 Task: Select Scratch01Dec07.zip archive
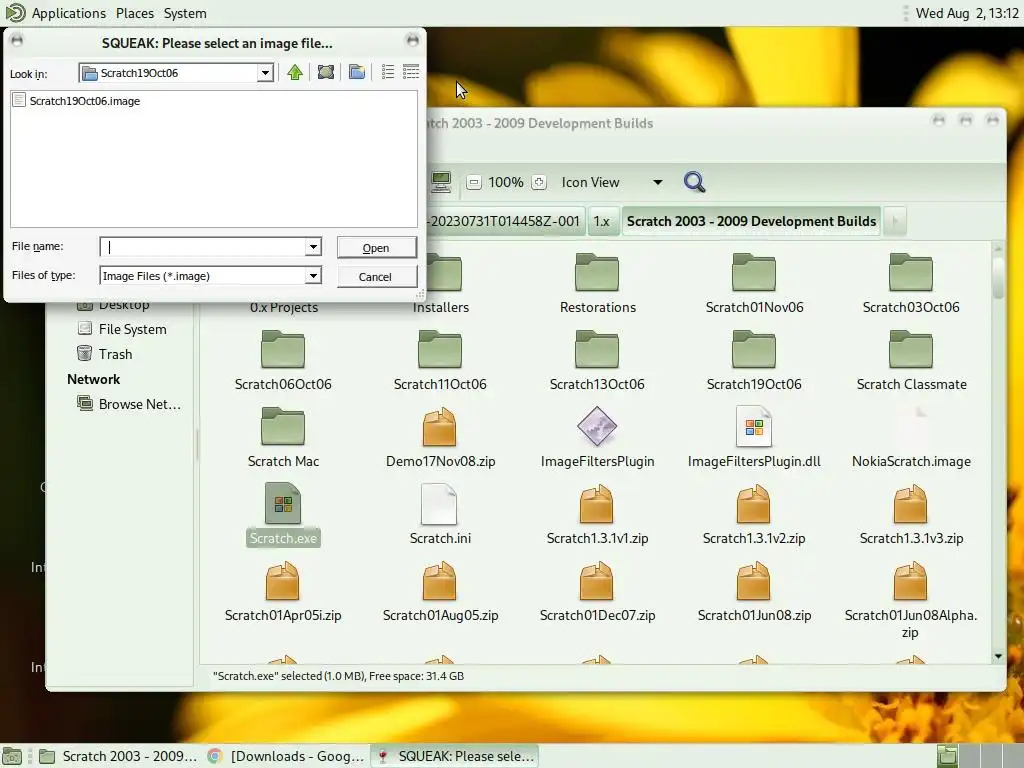pyautogui.click(x=597, y=592)
